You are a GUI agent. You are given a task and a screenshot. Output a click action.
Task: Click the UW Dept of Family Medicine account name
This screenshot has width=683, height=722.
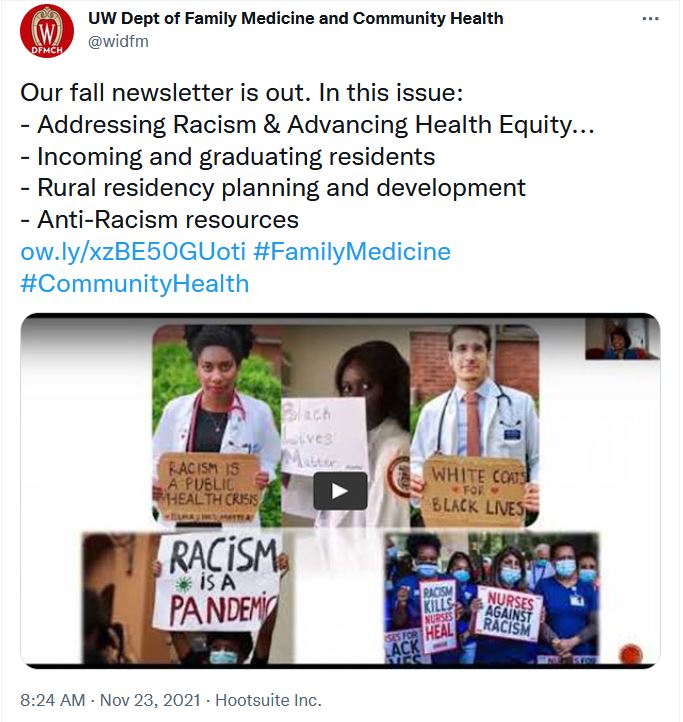click(x=296, y=18)
